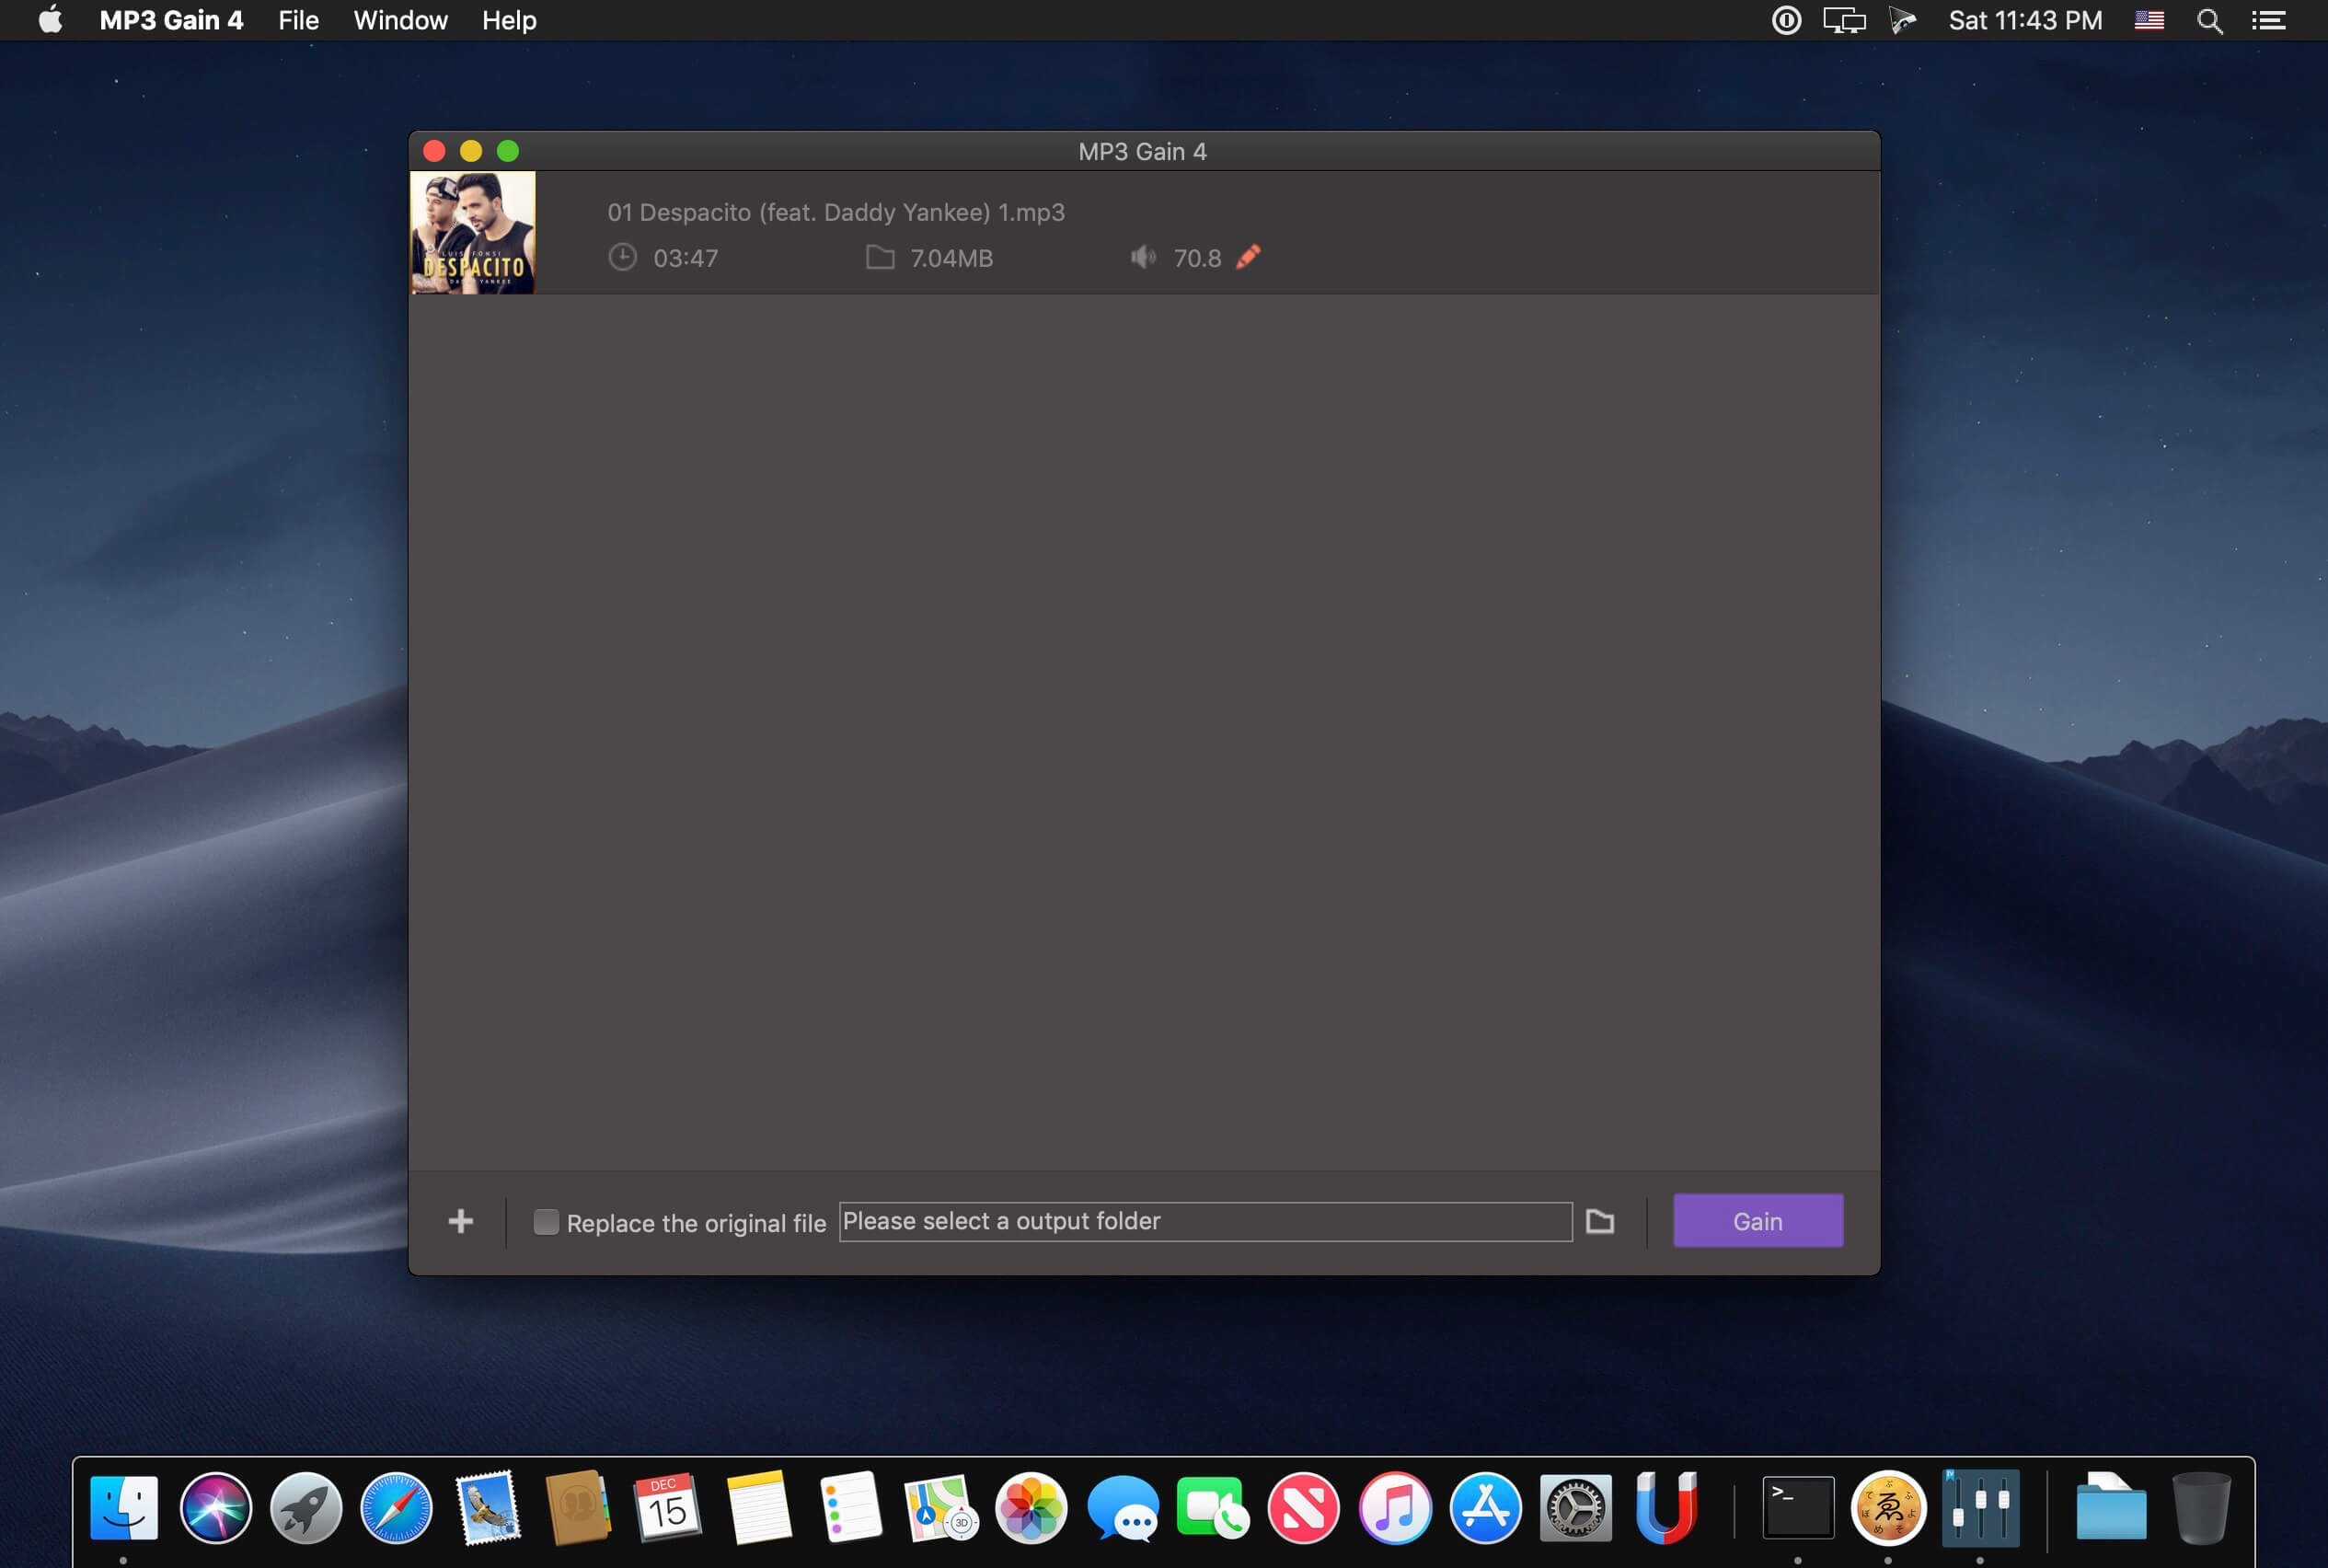Select the Despacito album art thumbnail

(473, 232)
